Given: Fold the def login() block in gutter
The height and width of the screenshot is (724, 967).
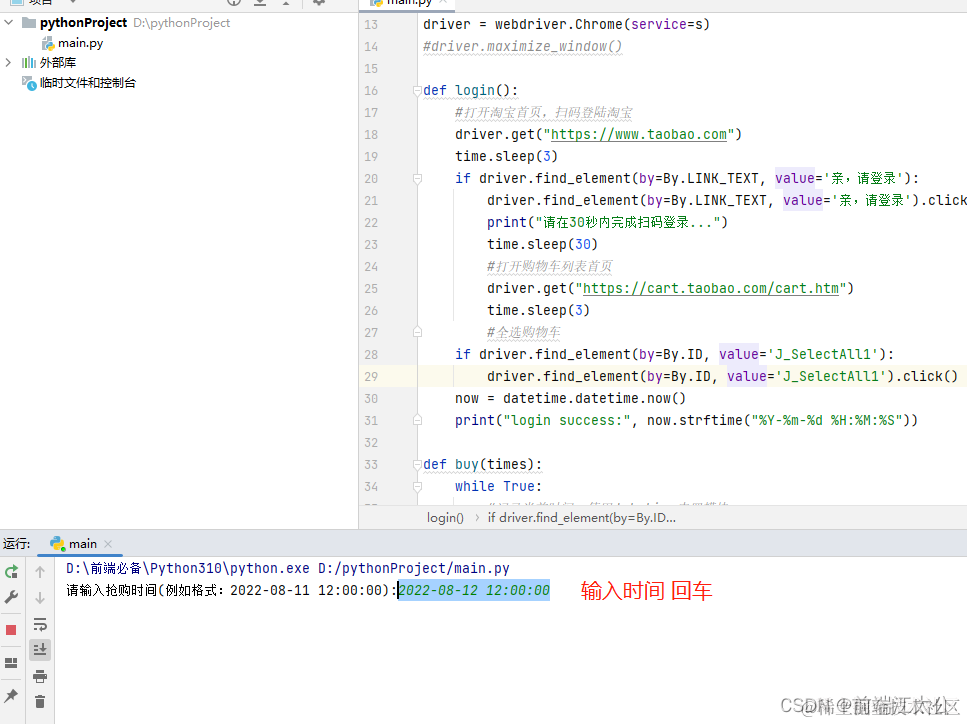Looking at the screenshot, I should 417,91.
